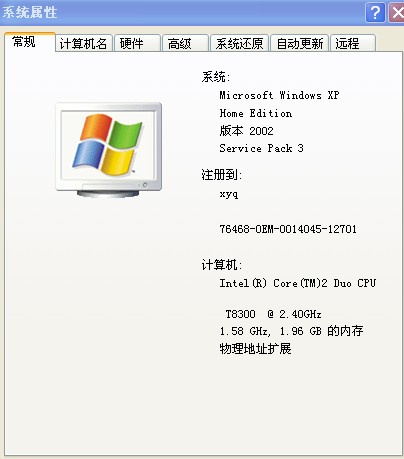The height and width of the screenshot is (459, 404).
Task: Open the 自动更新 tab
Action: point(300,43)
